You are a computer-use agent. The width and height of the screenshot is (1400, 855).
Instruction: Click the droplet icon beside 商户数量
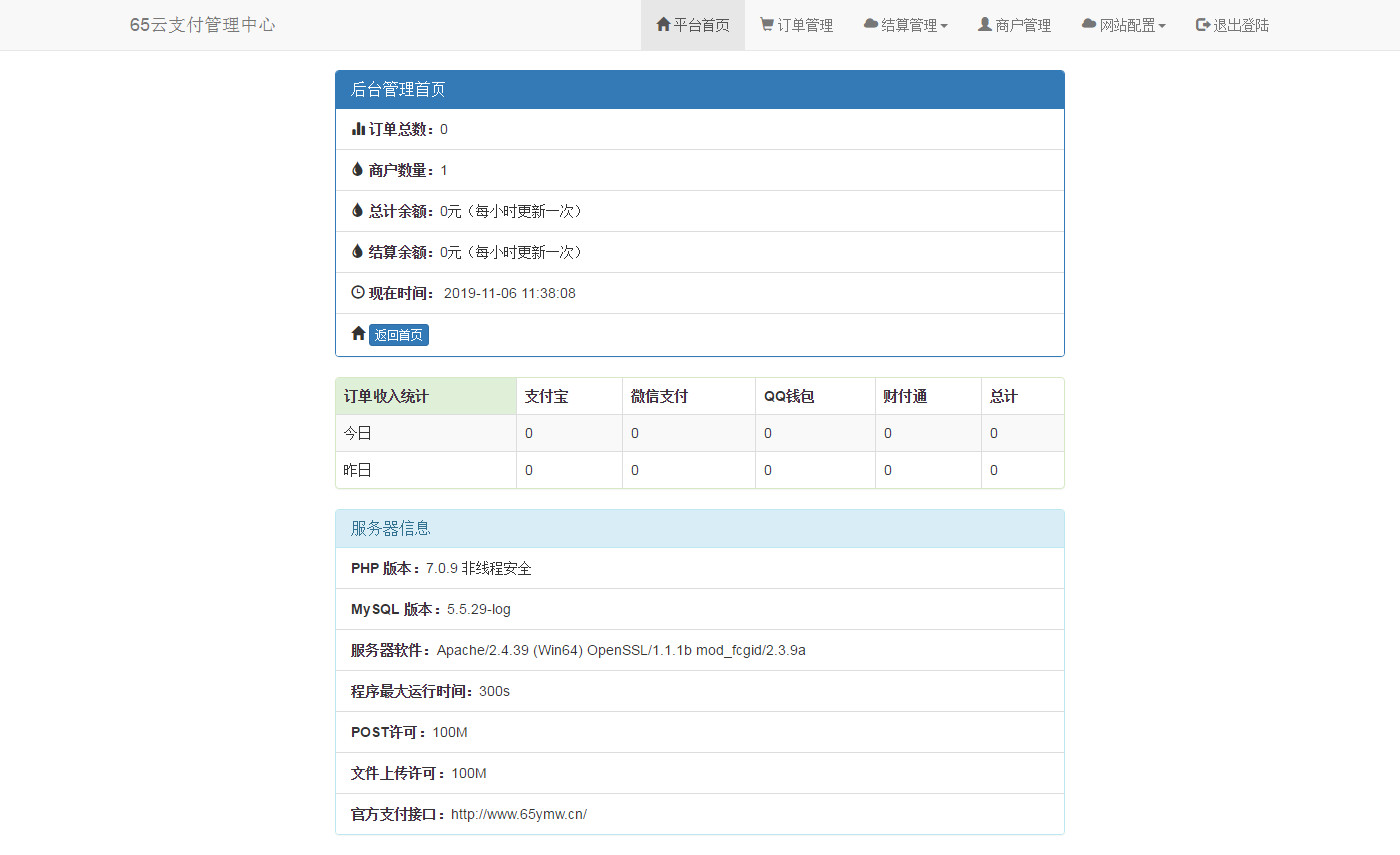pos(357,170)
